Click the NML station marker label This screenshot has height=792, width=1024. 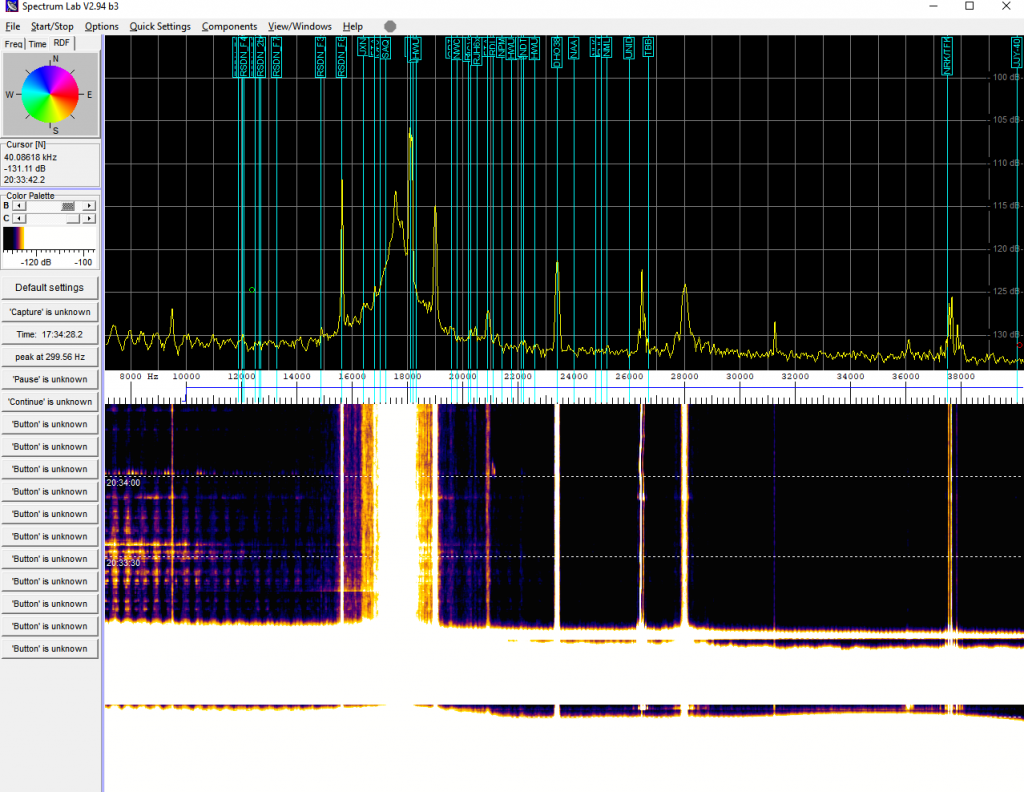[x=607, y=47]
